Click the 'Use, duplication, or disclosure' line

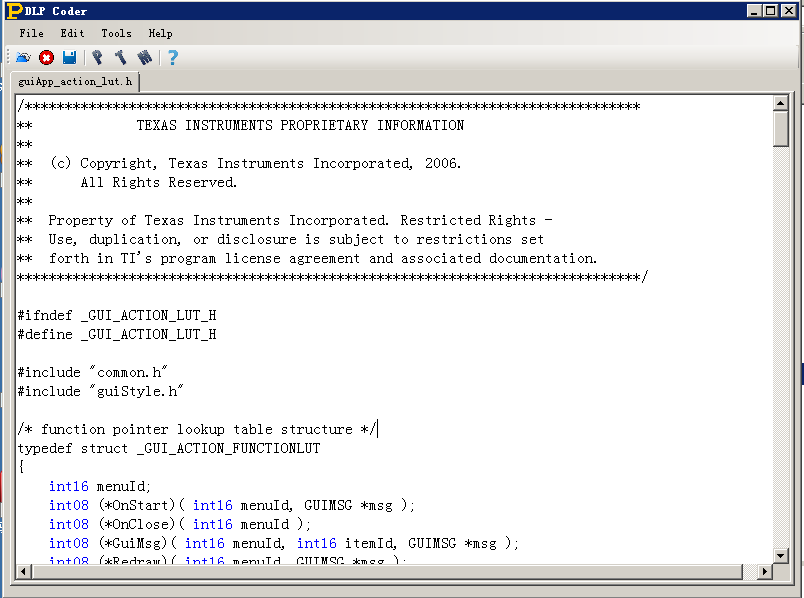(280, 240)
